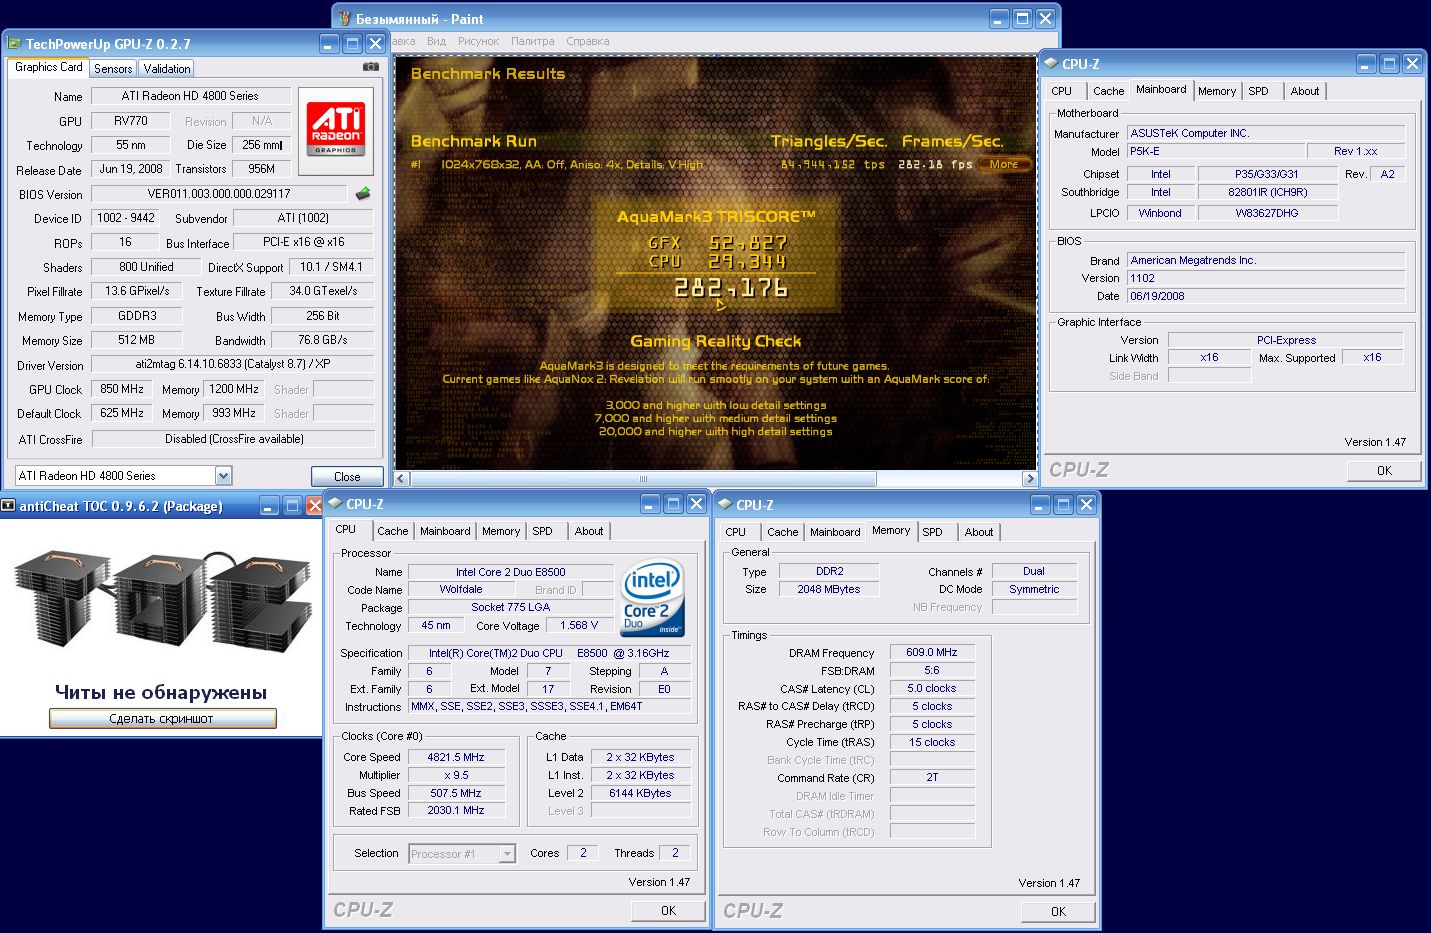The image size is (1431, 933).
Task: Click the AquaMark3 total score 282,176
Action: 731,289
